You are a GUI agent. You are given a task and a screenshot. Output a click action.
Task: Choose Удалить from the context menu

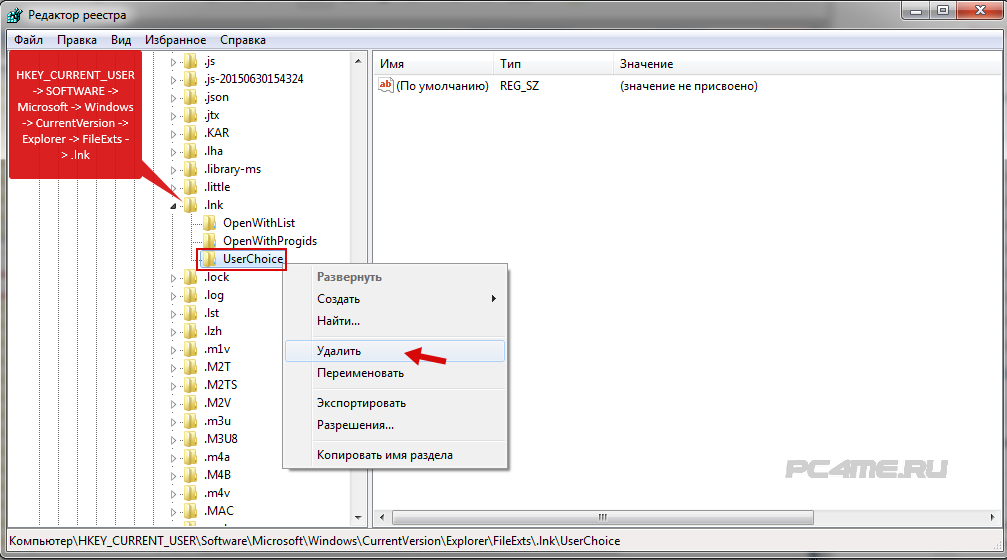pyautogui.click(x=339, y=351)
